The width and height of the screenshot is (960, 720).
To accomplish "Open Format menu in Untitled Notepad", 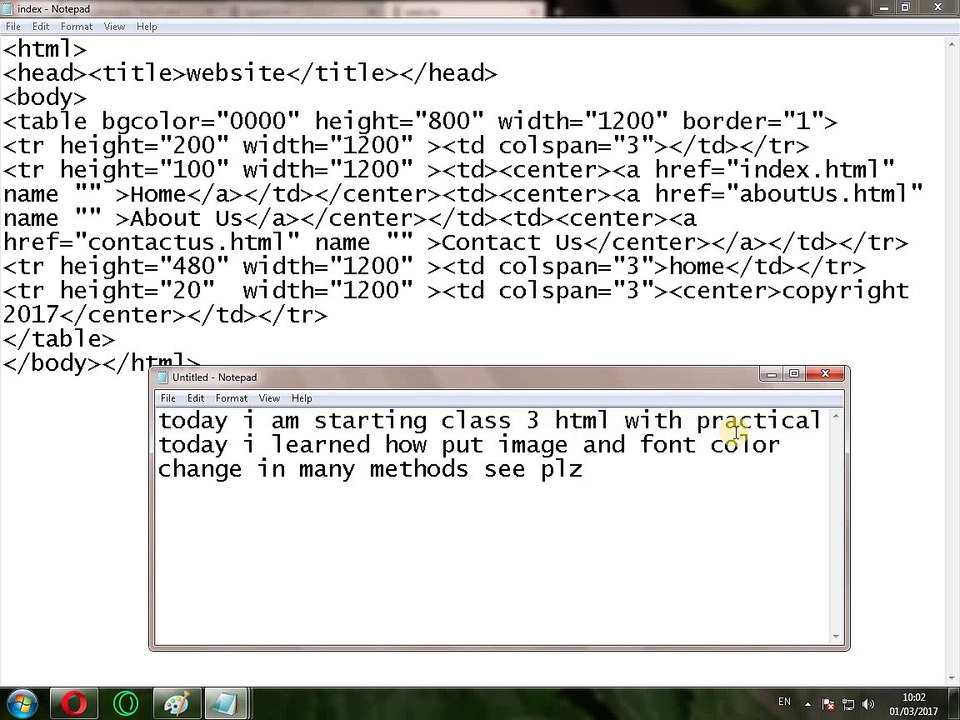I will 231,398.
